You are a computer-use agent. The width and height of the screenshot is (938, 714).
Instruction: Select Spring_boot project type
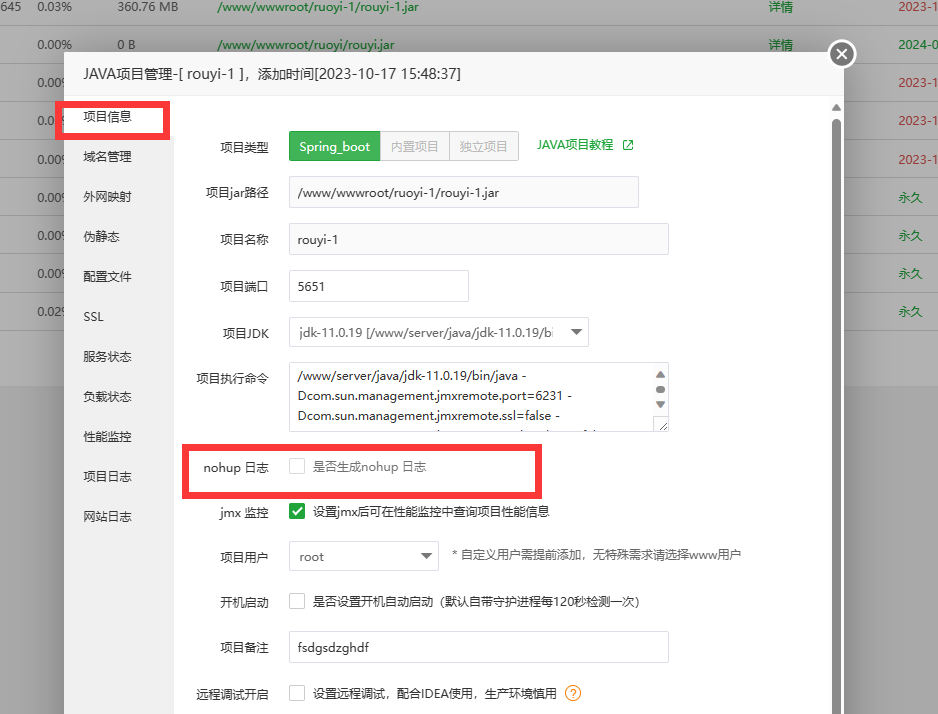point(334,147)
